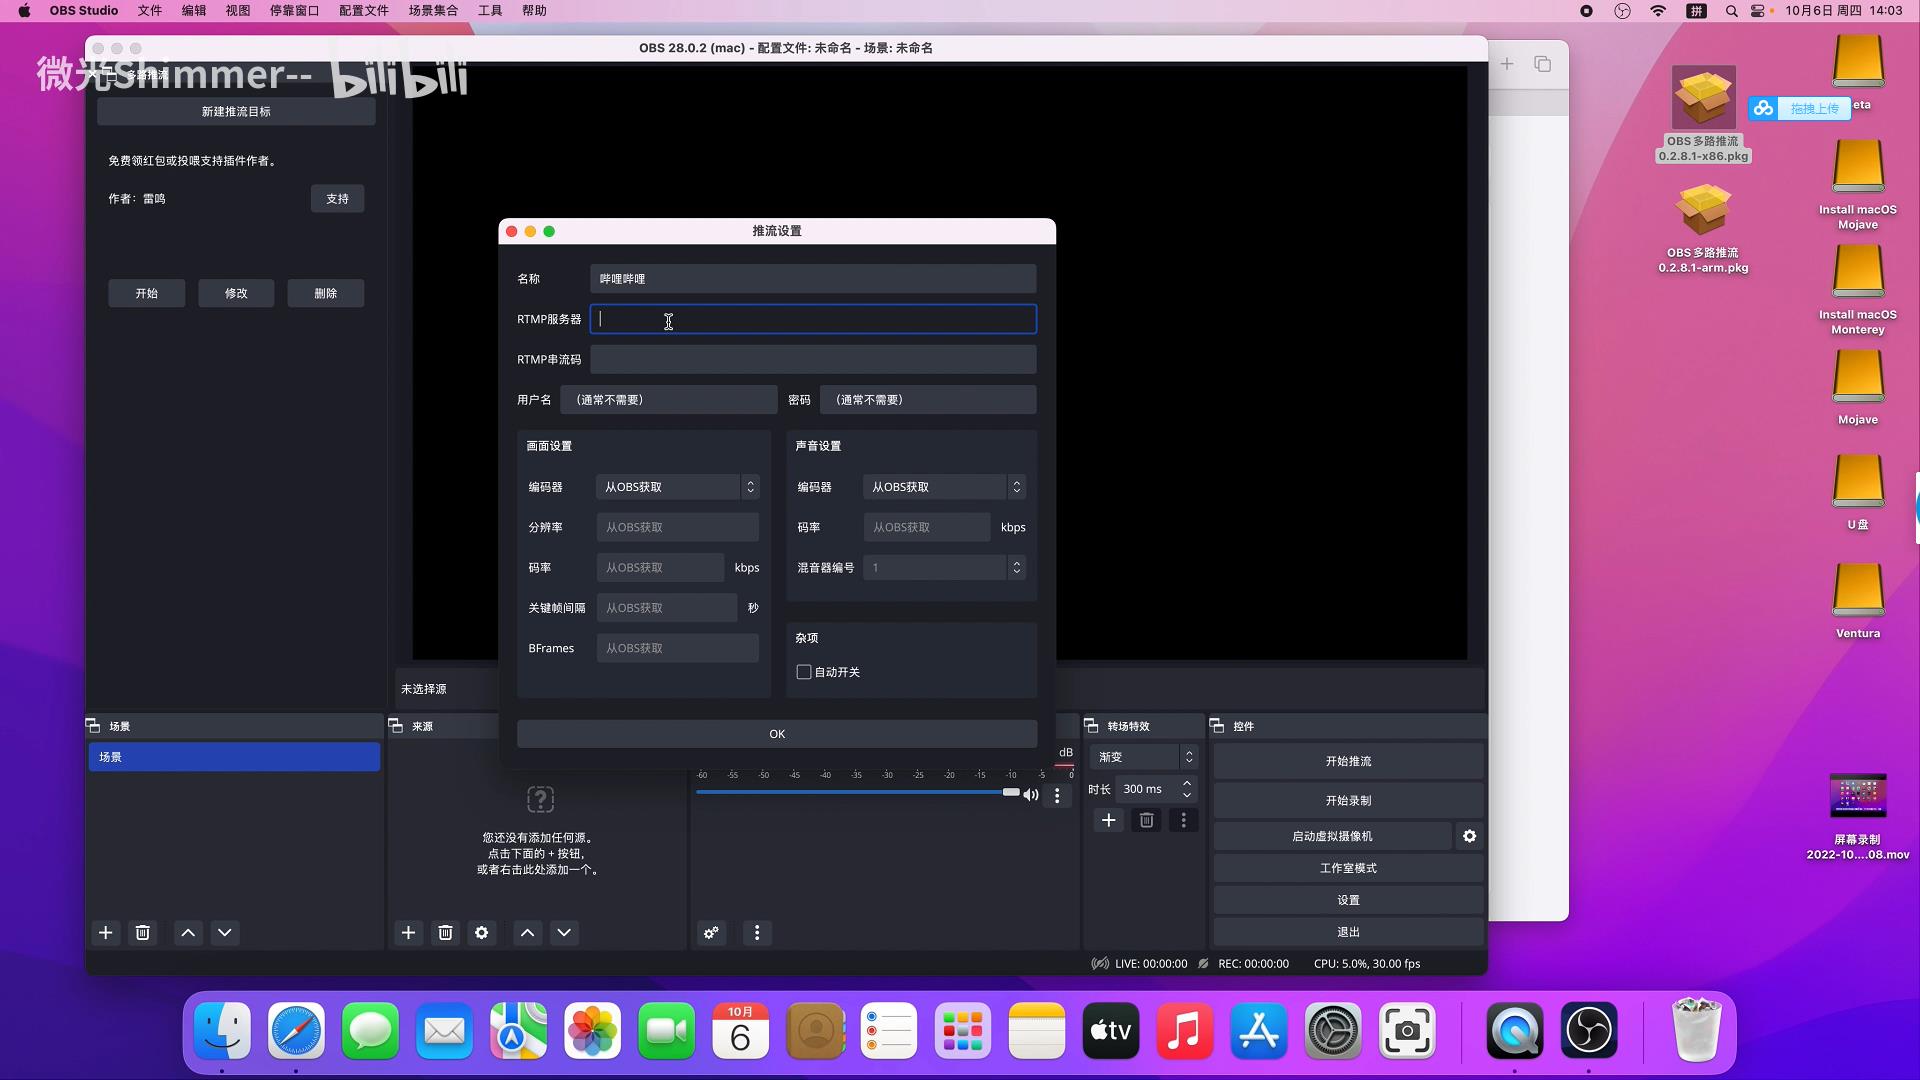Screen dimensions: 1920x1080
Task: Mute audio with the speaker icon
Action: [x=1031, y=795]
